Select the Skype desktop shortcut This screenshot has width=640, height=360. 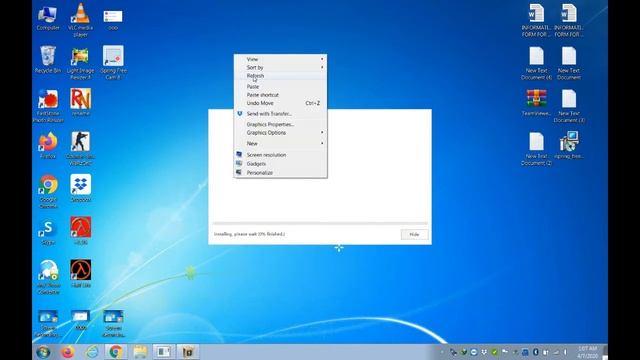tap(48, 231)
